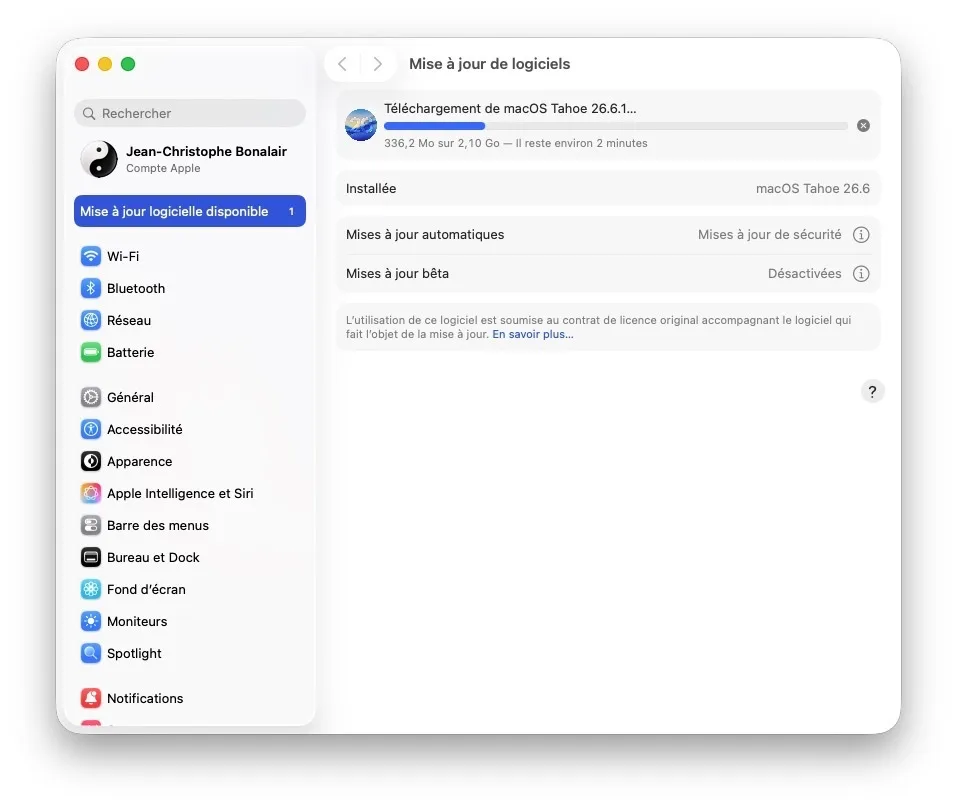The width and height of the screenshot is (957, 808).
Task: Click the download progress bar
Action: pos(616,126)
